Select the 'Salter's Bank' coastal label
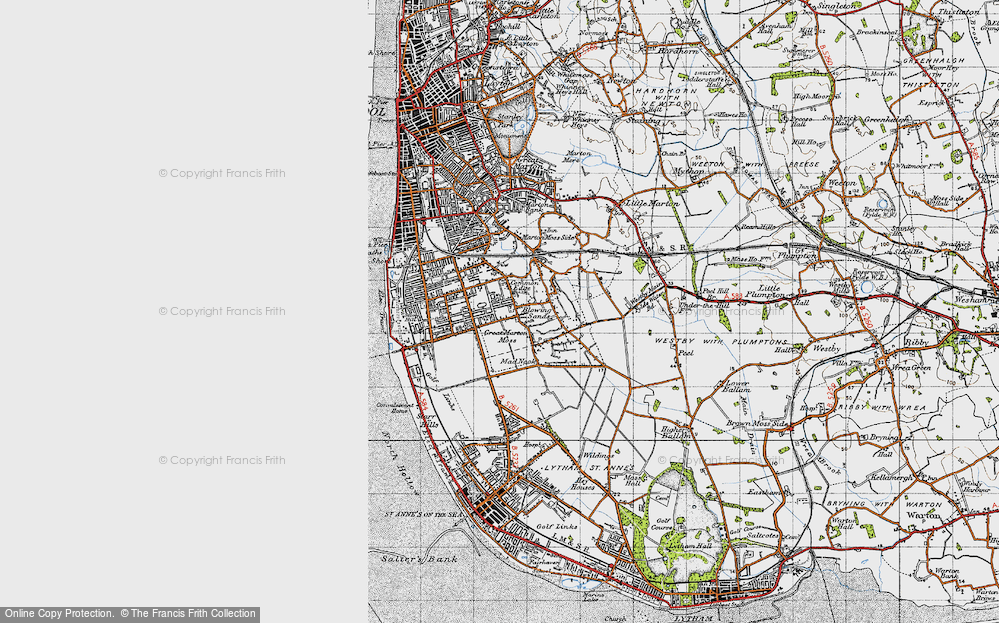Screen dimensions: 999x623 click(x=419, y=559)
